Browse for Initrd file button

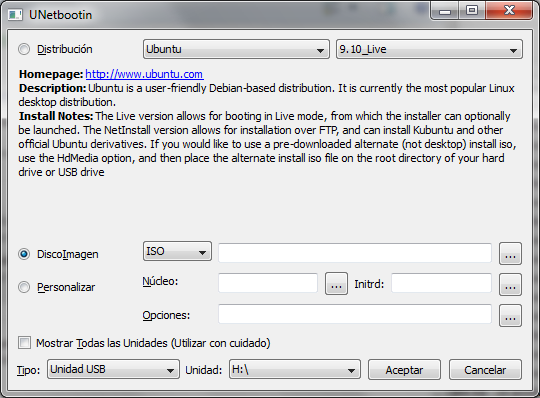tap(510, 285)
